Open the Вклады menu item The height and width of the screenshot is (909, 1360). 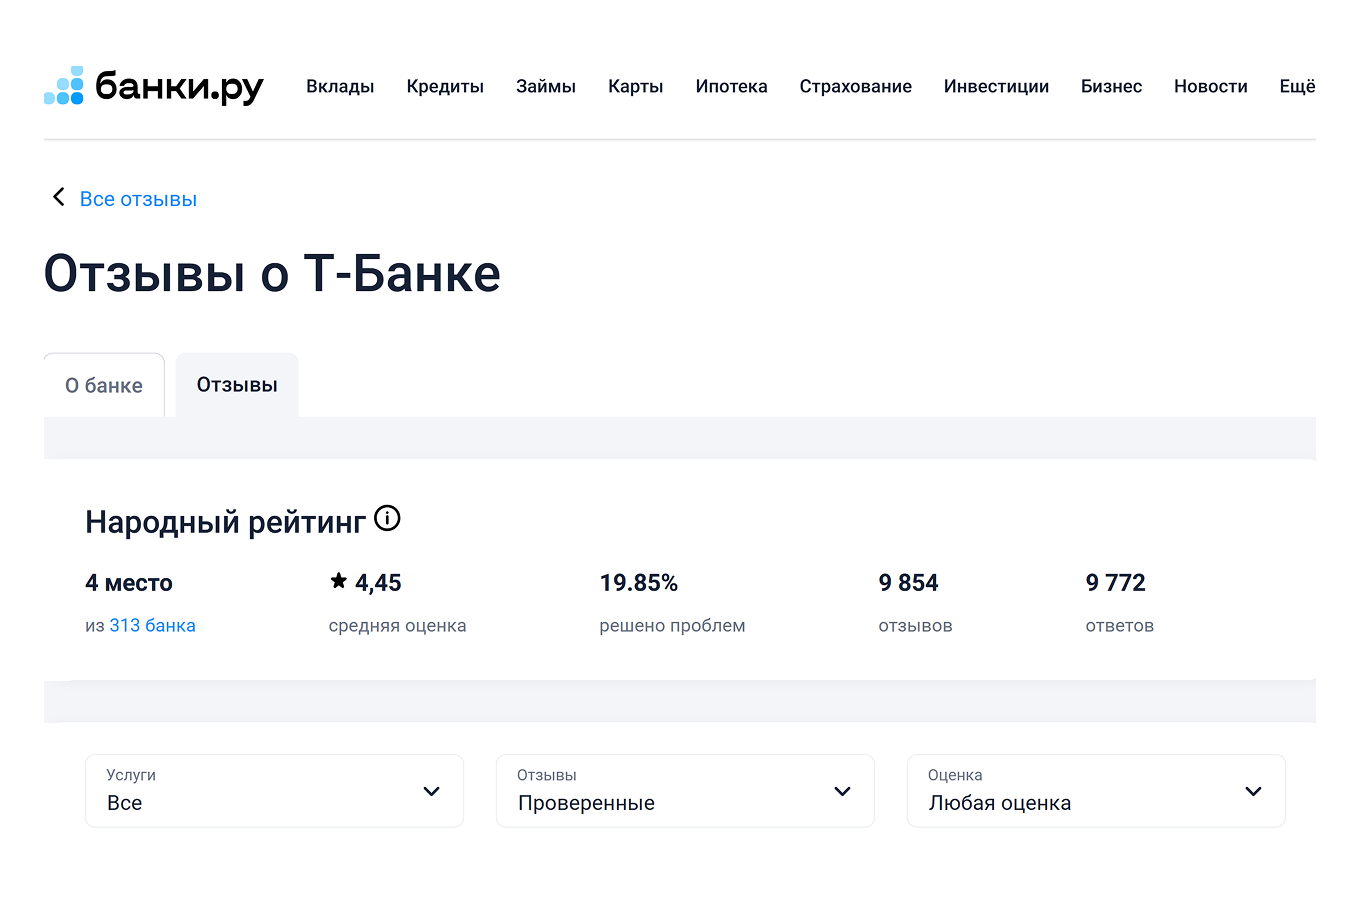point(340,86)
